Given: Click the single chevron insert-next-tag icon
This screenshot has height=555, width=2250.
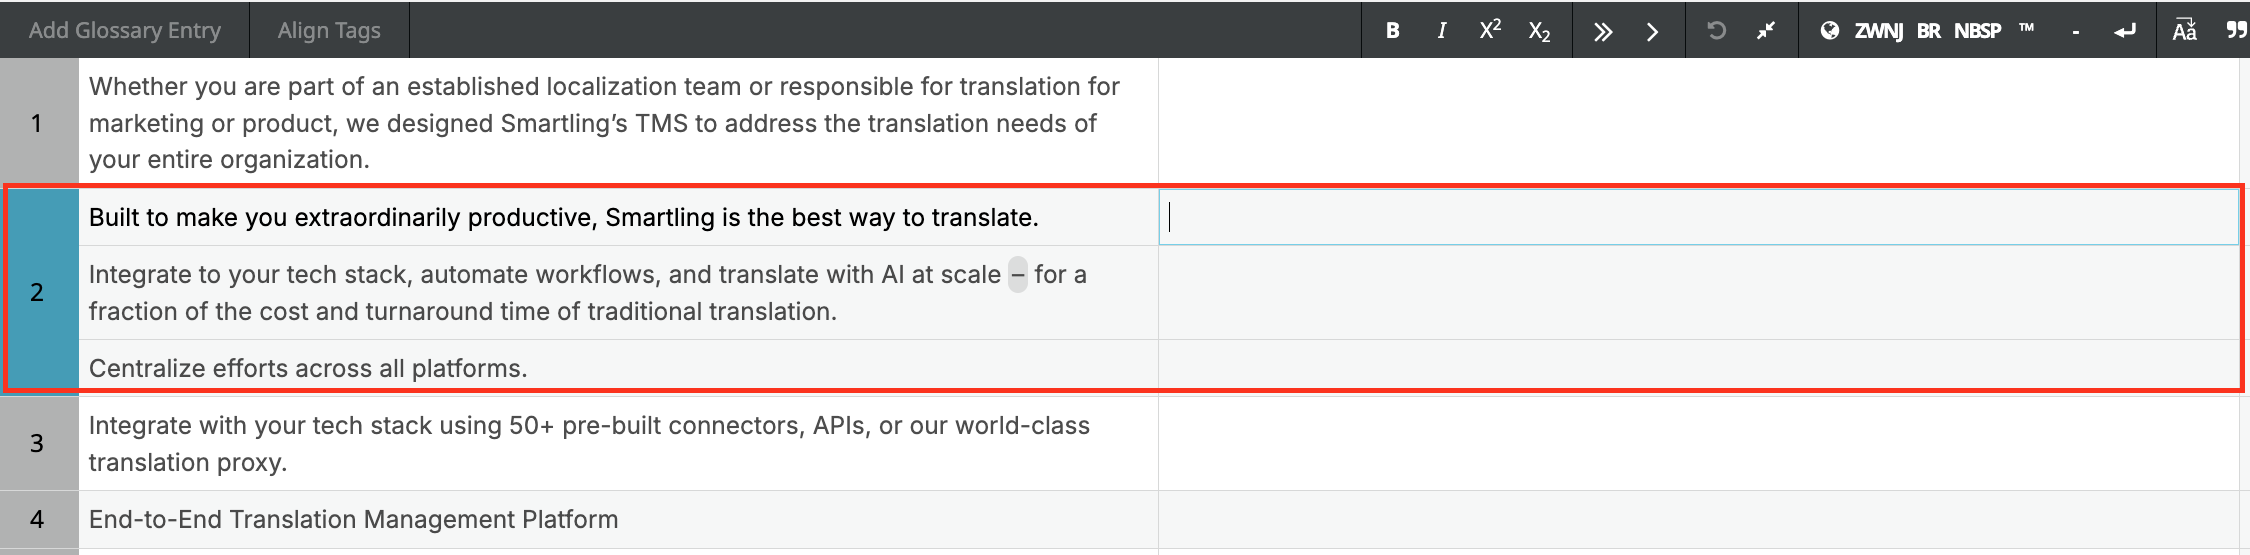Looking at the screenshot, I should (x=1652, y=32).
